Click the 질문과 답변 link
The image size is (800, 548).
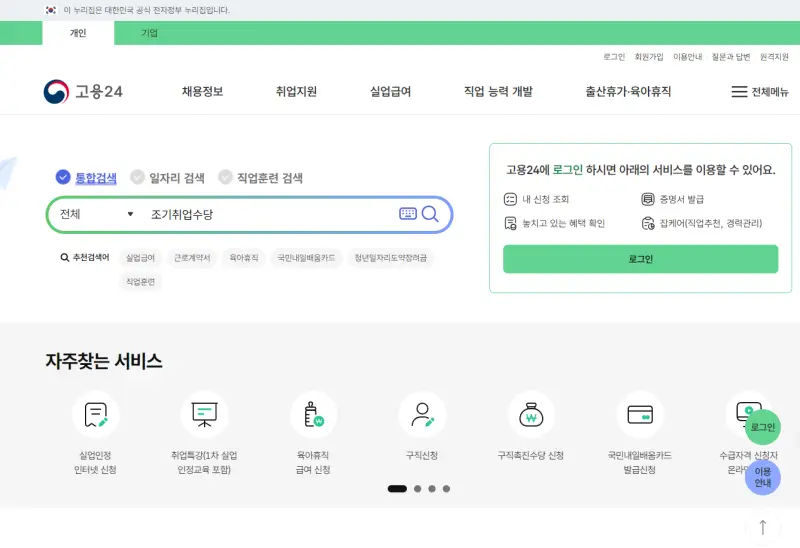point(731,57)
